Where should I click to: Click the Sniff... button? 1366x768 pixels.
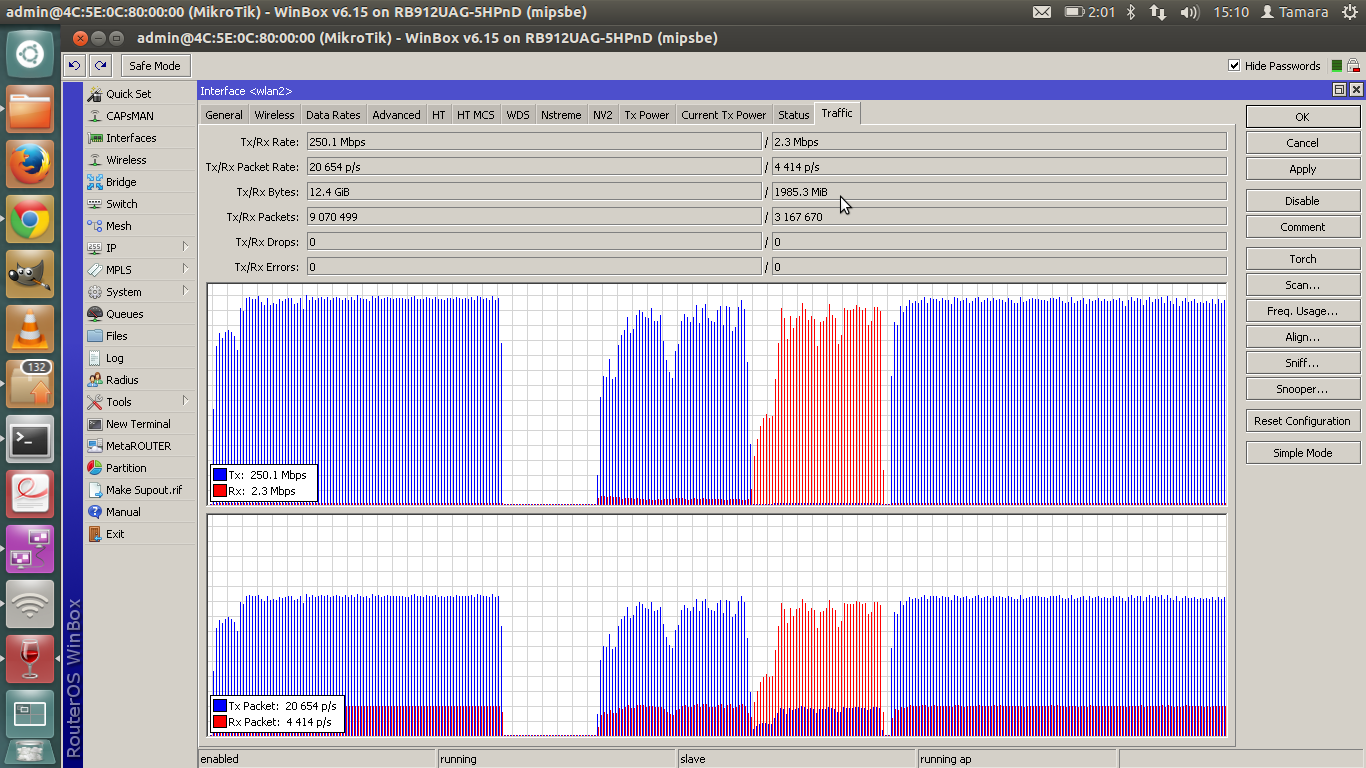click(1302, 363)
